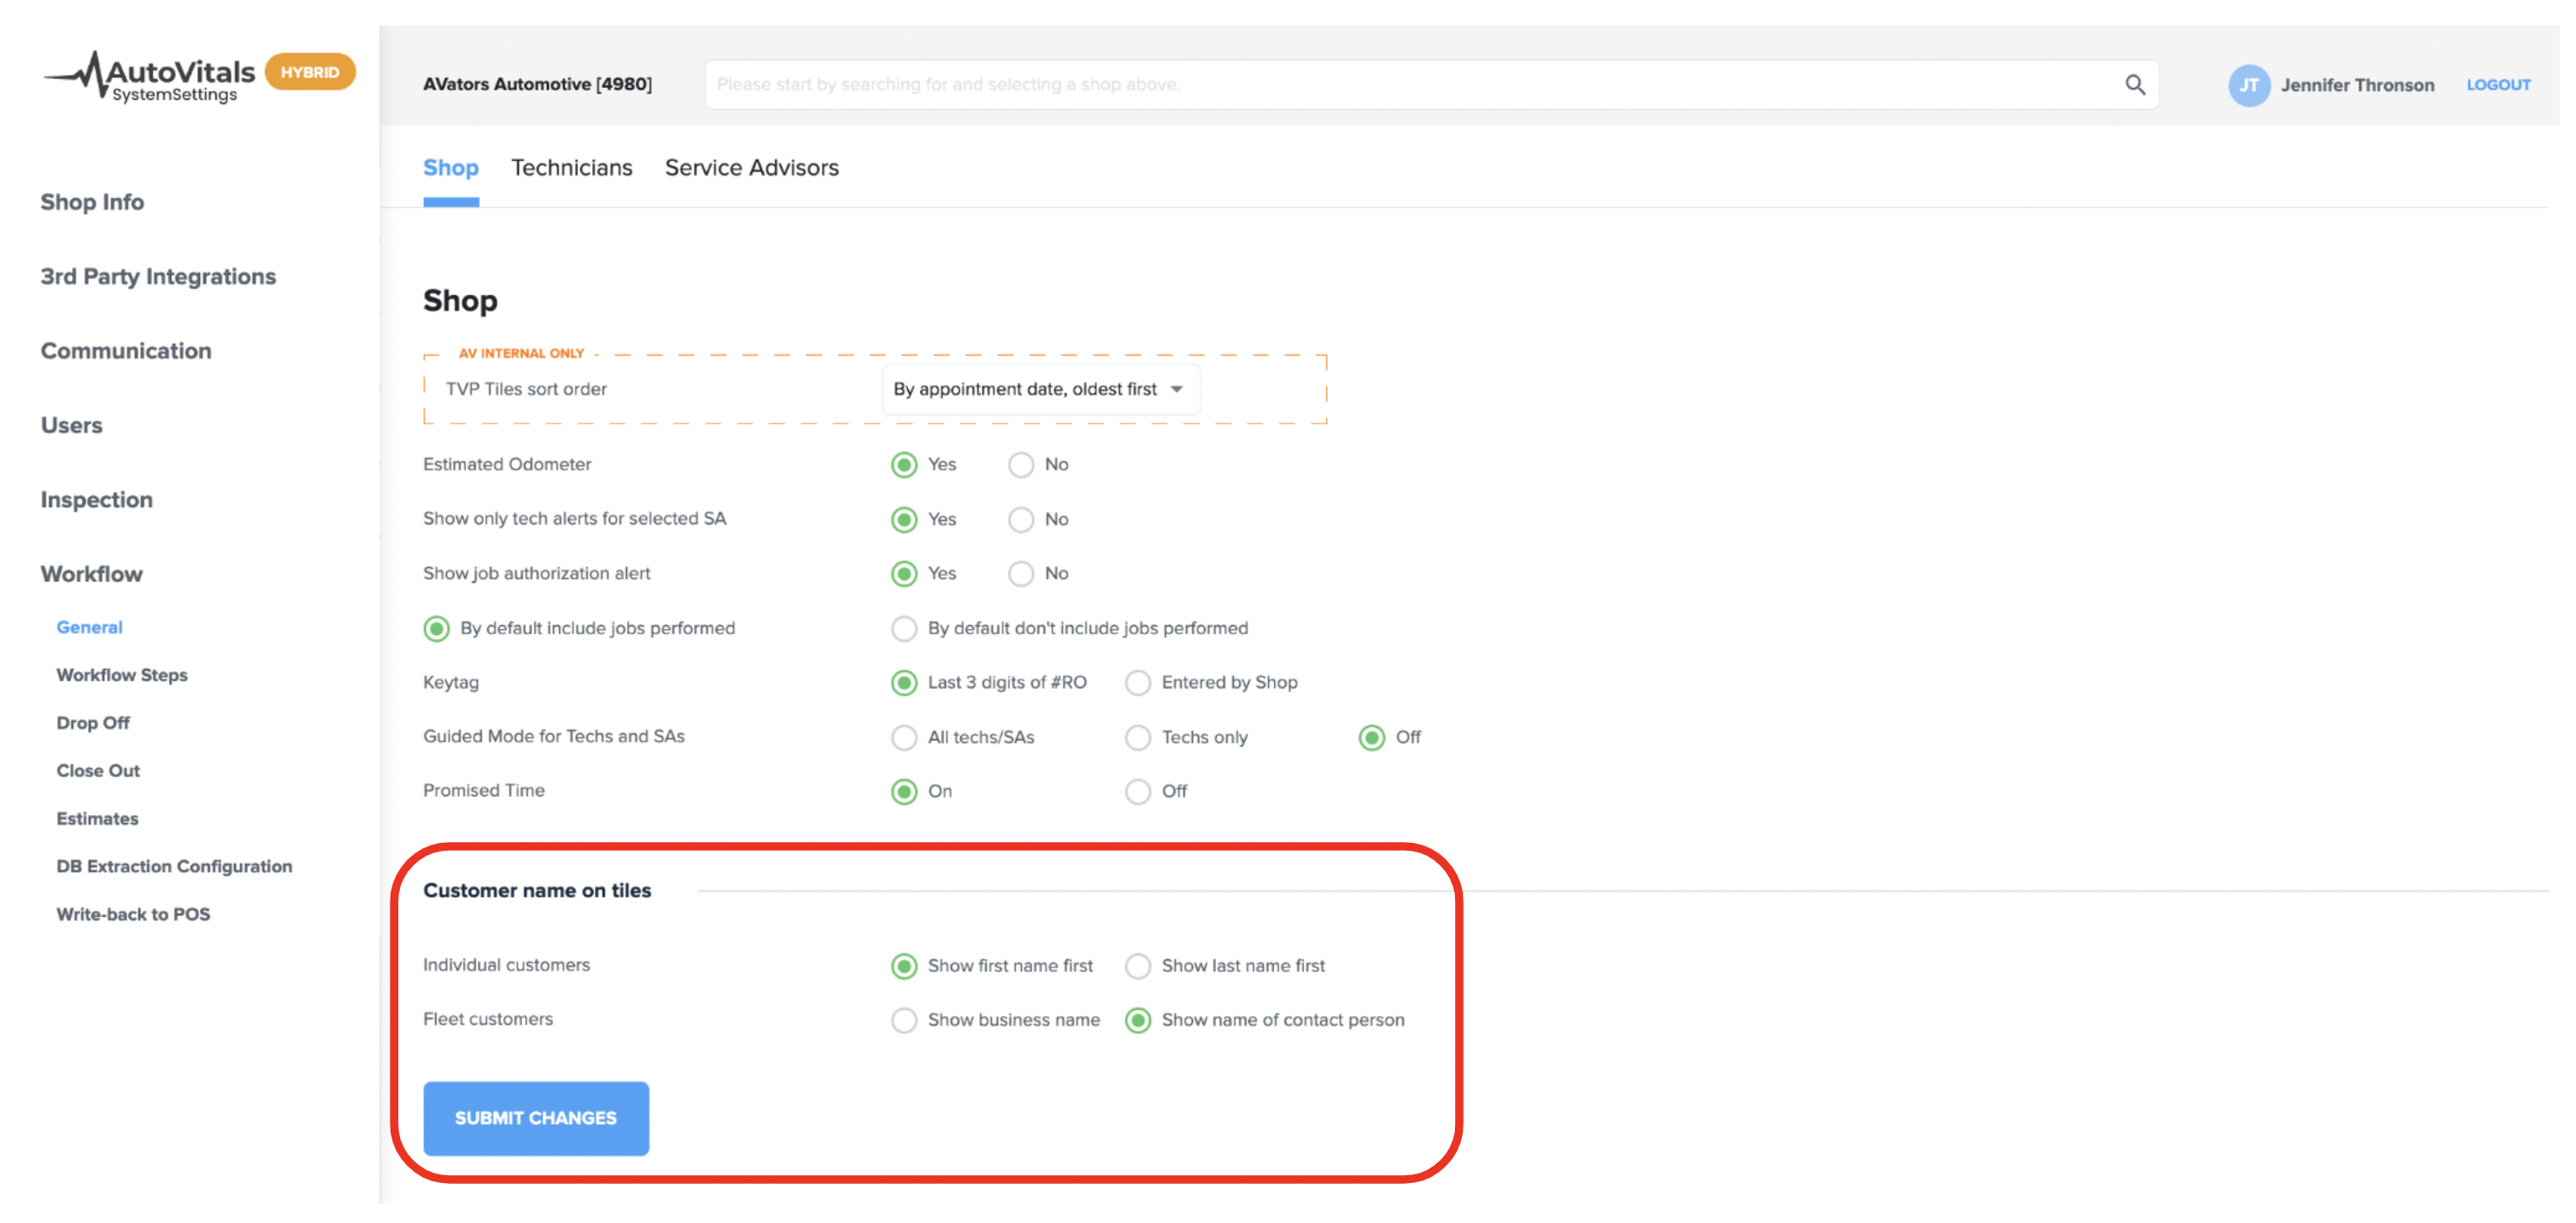Click the Jennifer Thronson user name

point(2357,86)
